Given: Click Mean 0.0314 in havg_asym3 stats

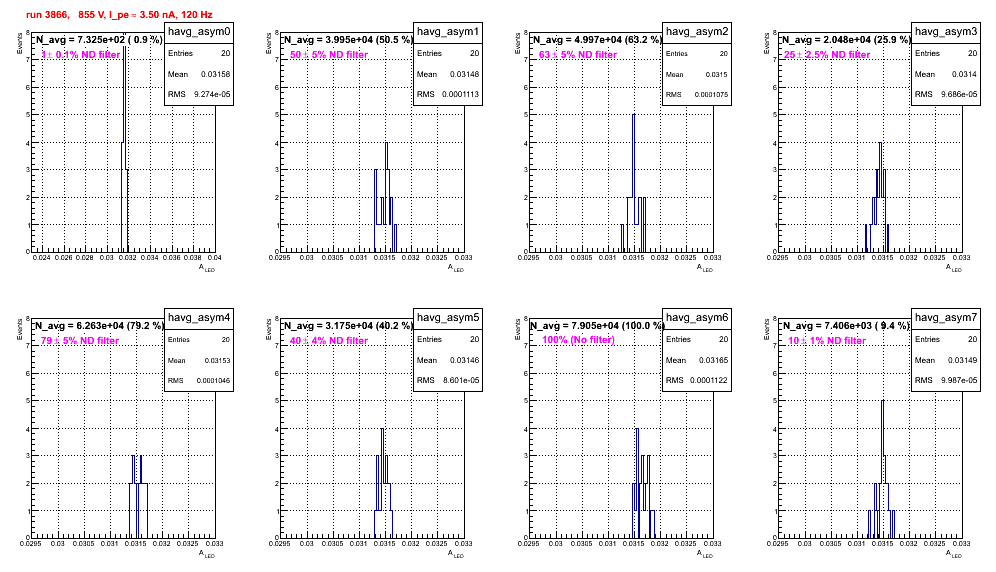Looking at the screenshot, I should (946, 74).
